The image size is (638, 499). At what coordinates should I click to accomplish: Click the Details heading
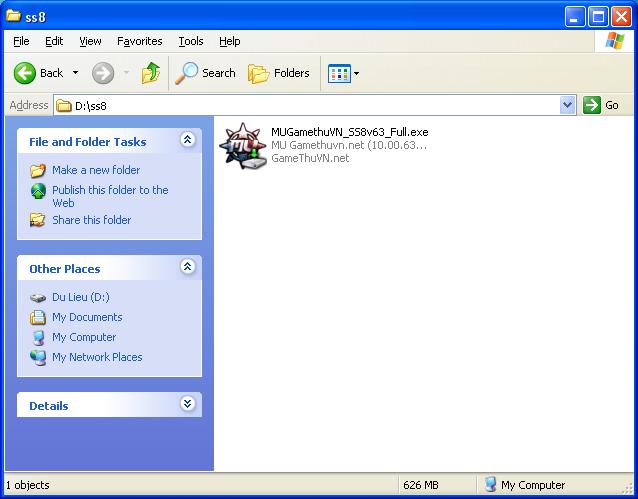[49, 406]
